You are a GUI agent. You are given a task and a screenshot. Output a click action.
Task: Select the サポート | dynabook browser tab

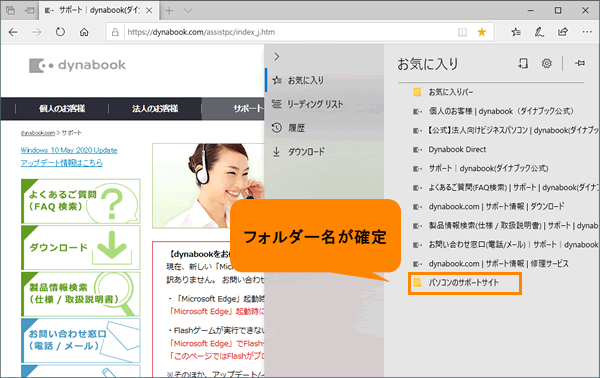pyautogui.click(x=98, y=11)
